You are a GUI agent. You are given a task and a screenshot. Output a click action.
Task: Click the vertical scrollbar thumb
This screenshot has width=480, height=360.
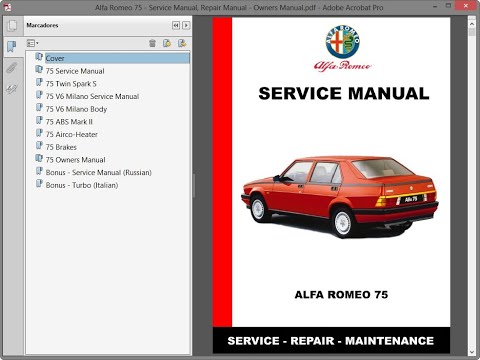click(472, 32)
